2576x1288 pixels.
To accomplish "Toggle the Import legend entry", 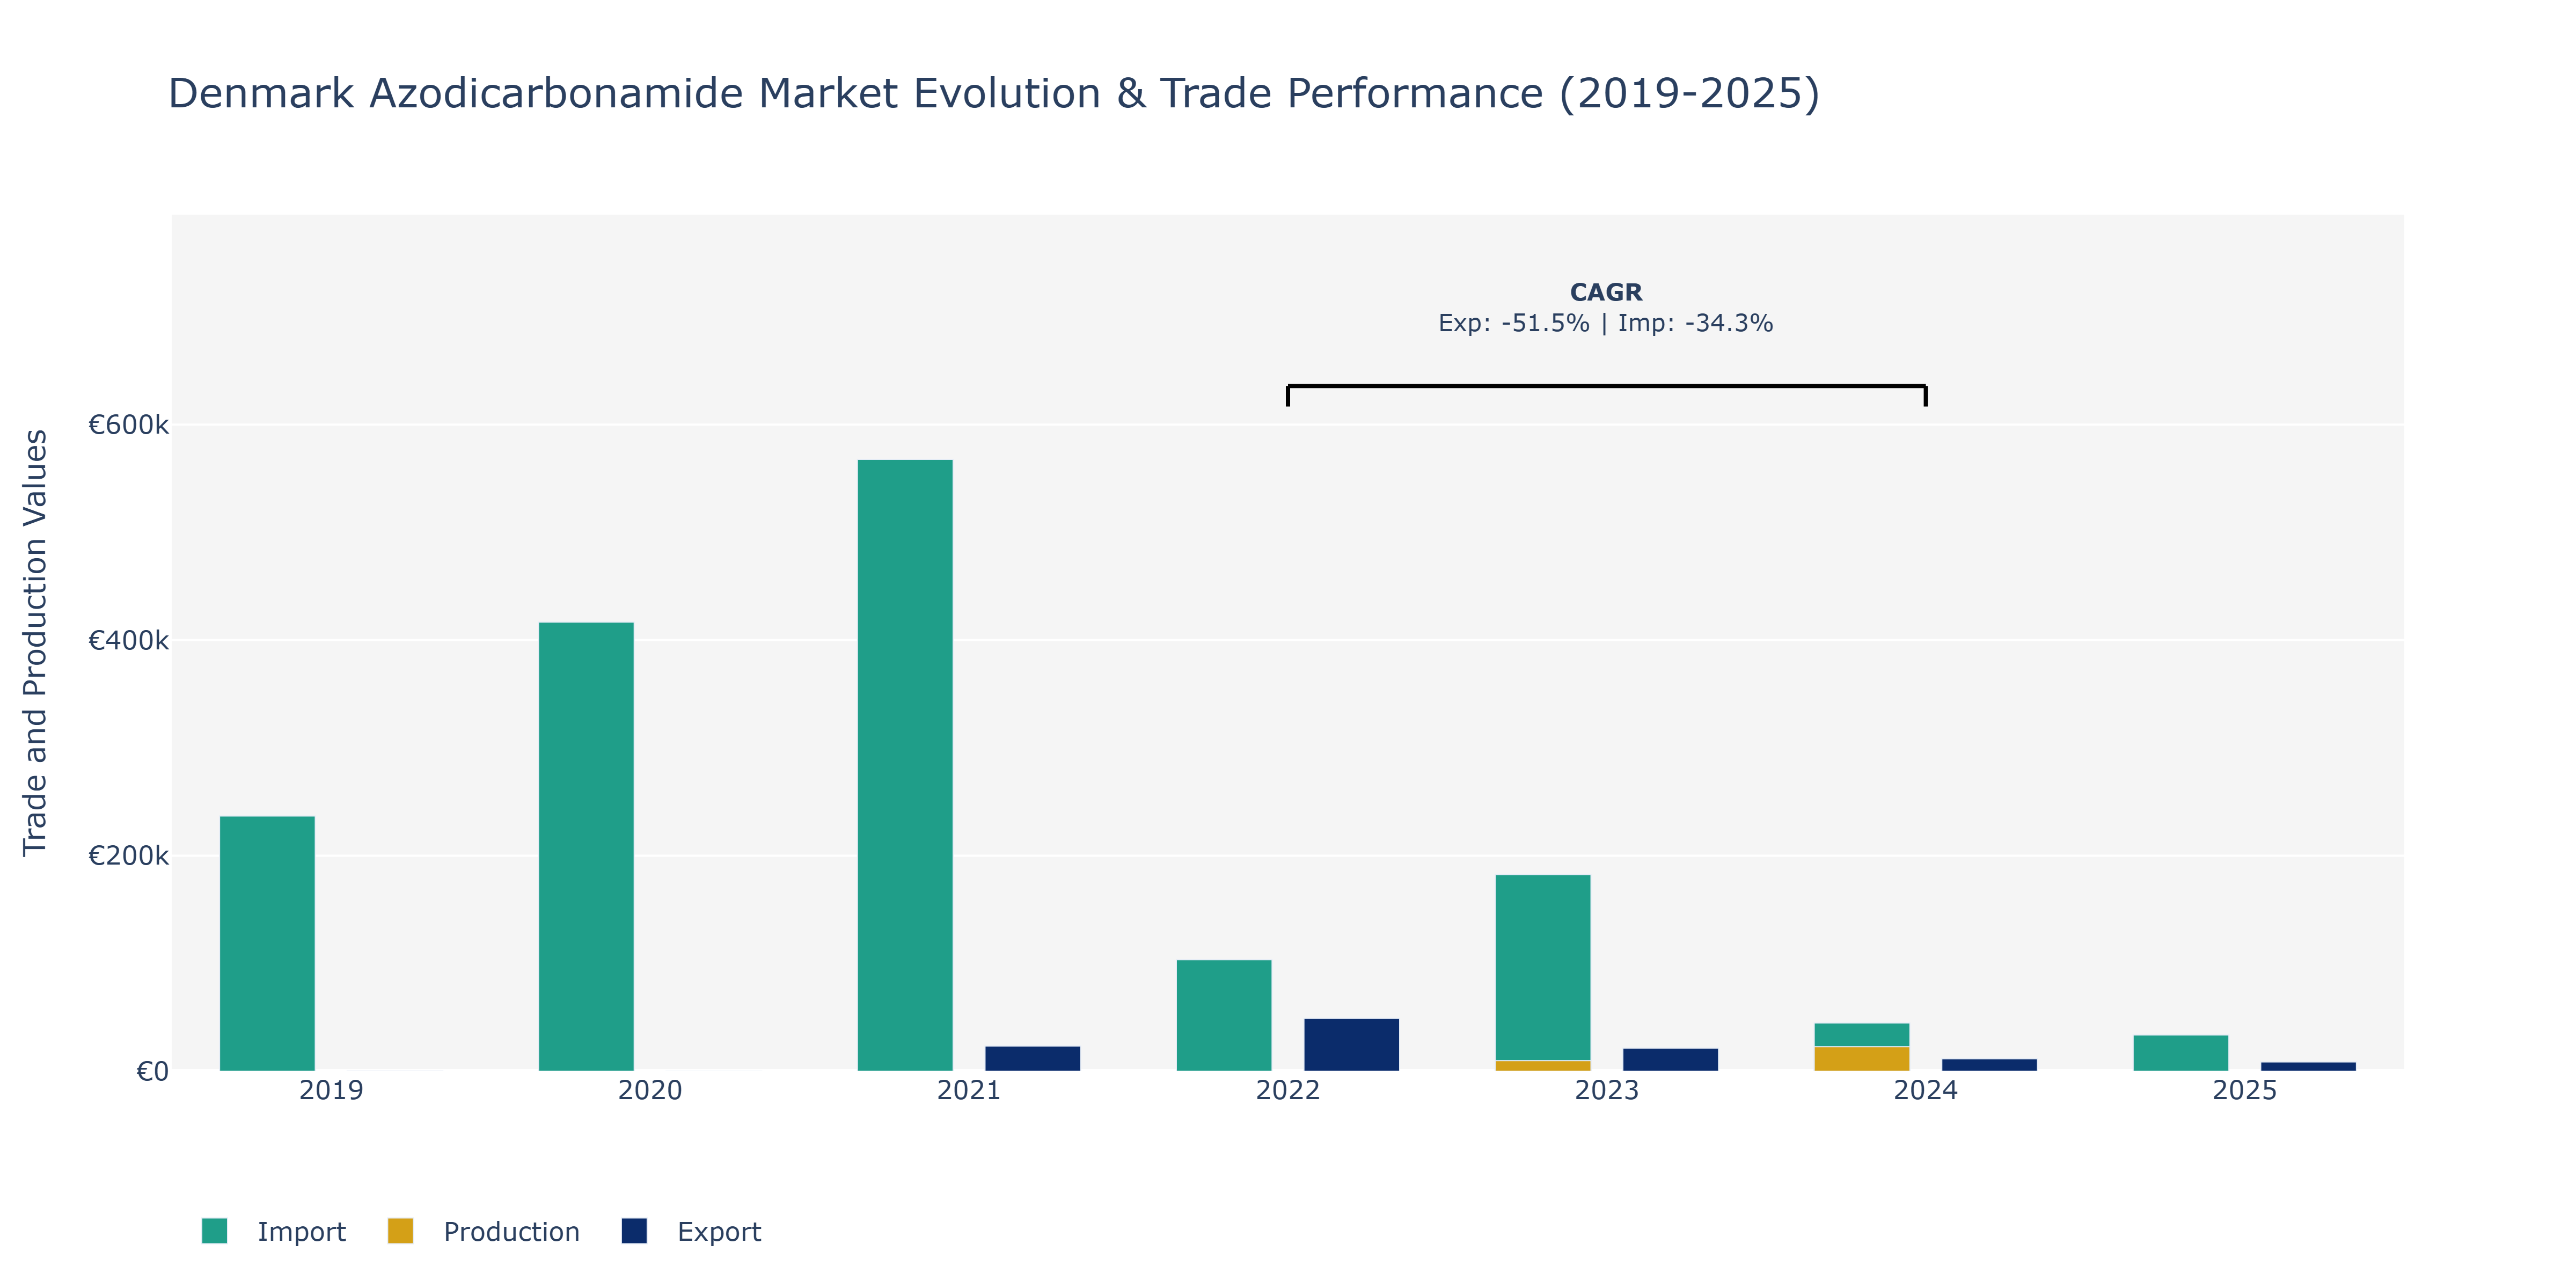I will tap(273, 1231).
